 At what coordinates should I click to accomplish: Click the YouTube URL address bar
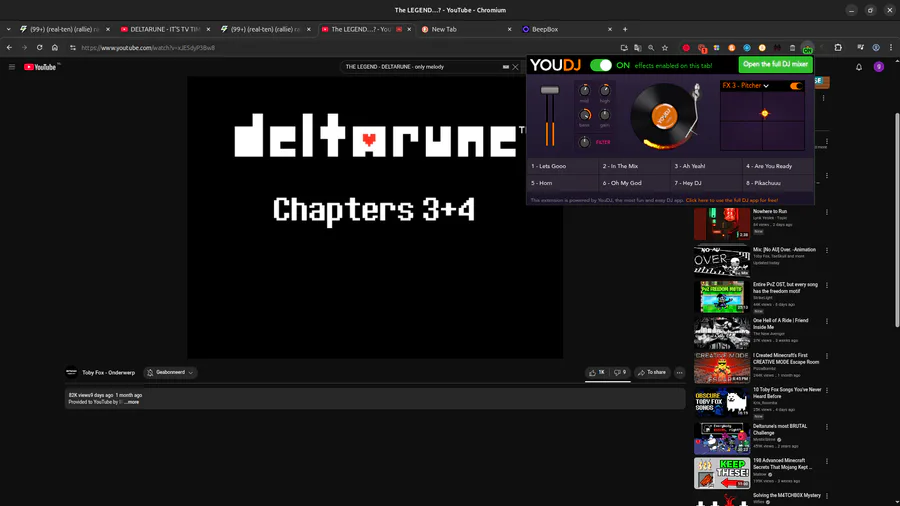[x=344, y=48]
